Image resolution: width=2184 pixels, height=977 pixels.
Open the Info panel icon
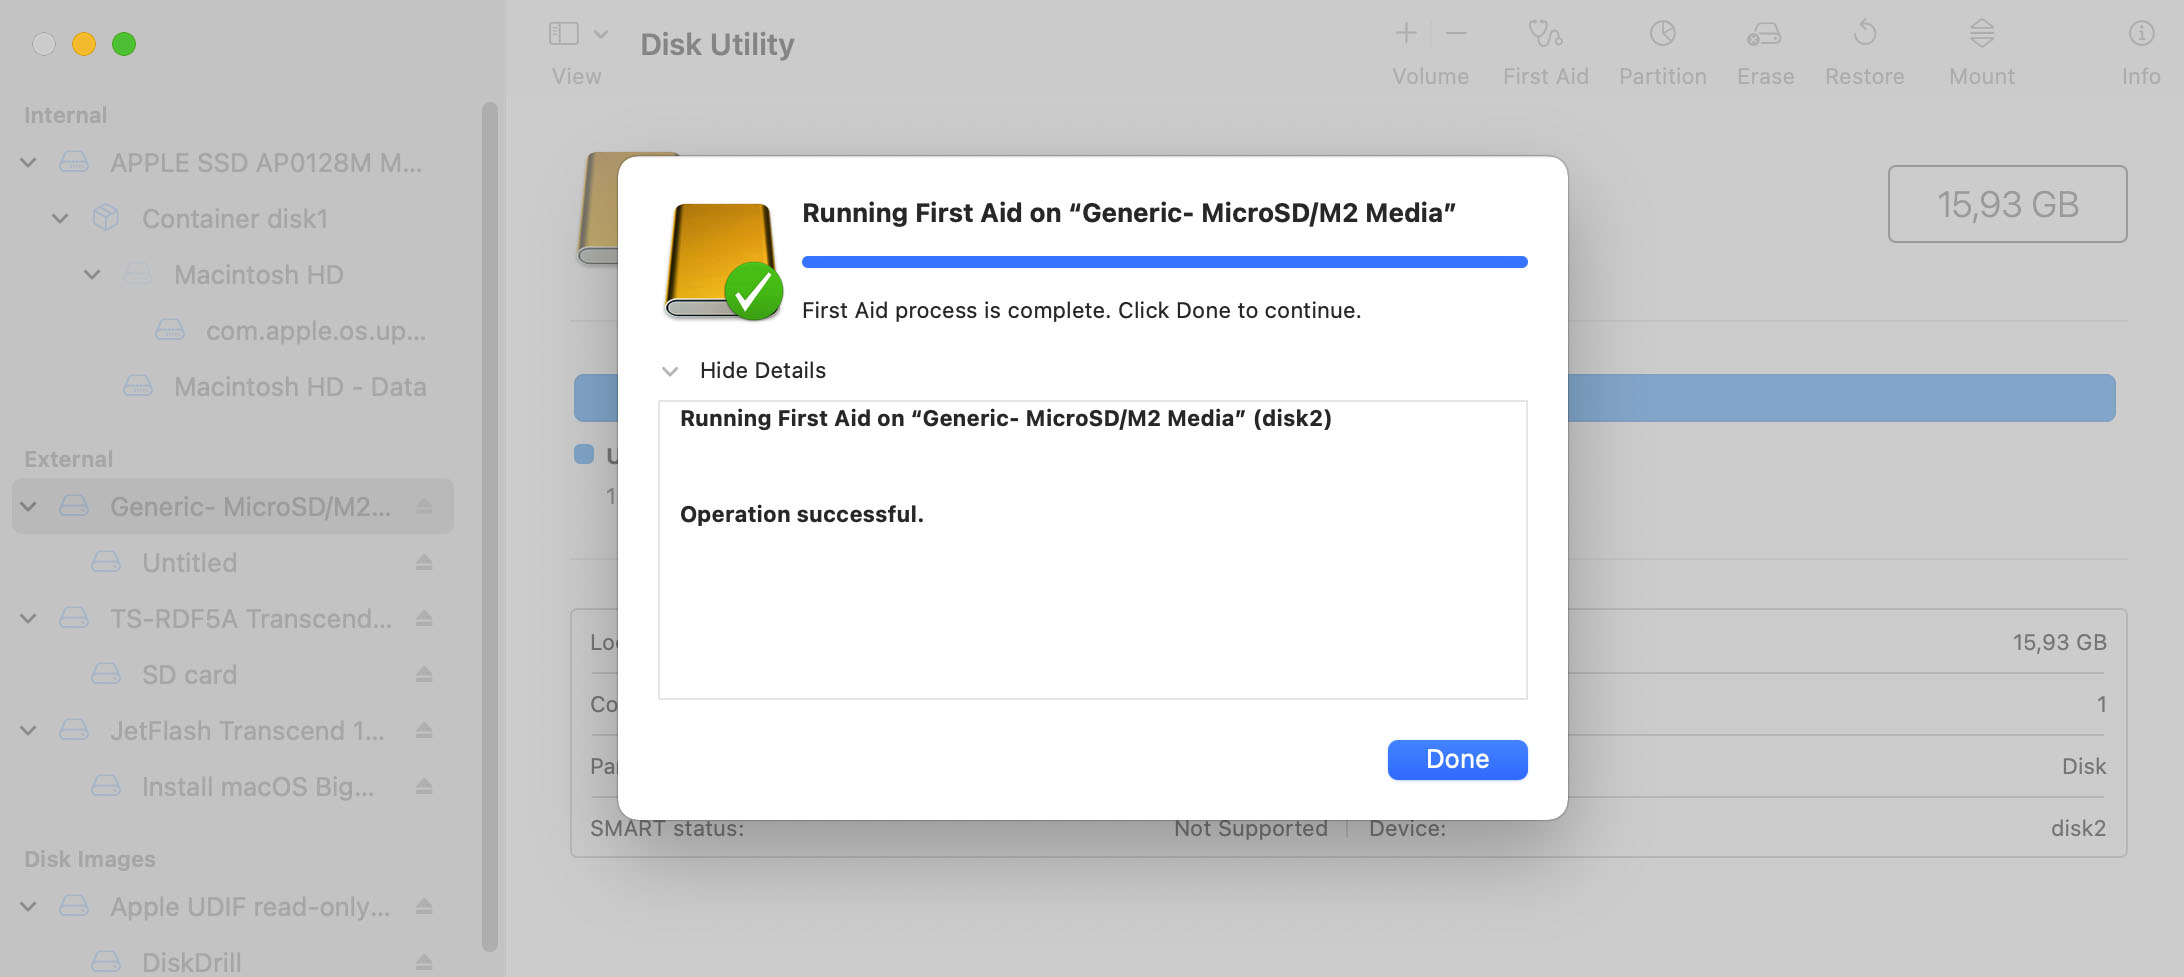point(2140,34)
